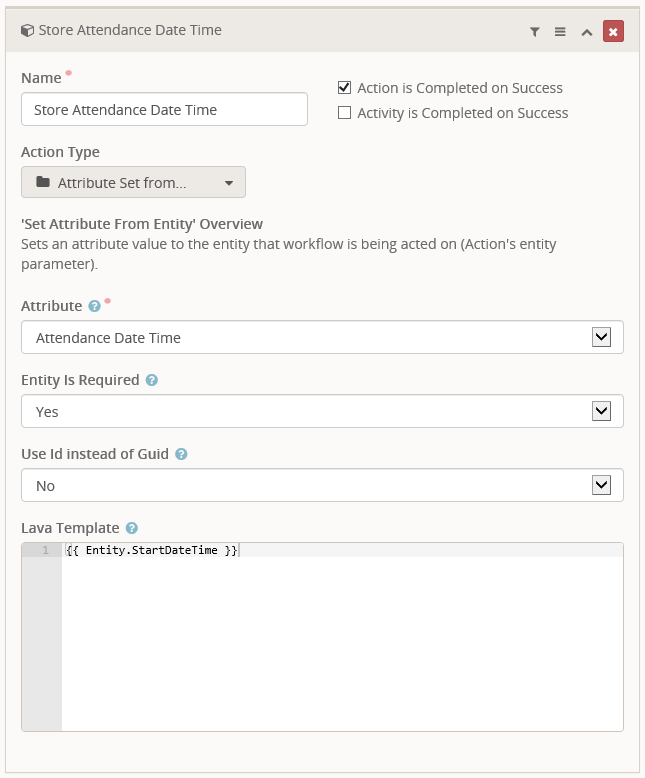The height and width of the screenshot is (778, 645).
Task: Open the Action Type dropdown
Action: [x=133, y=183]
